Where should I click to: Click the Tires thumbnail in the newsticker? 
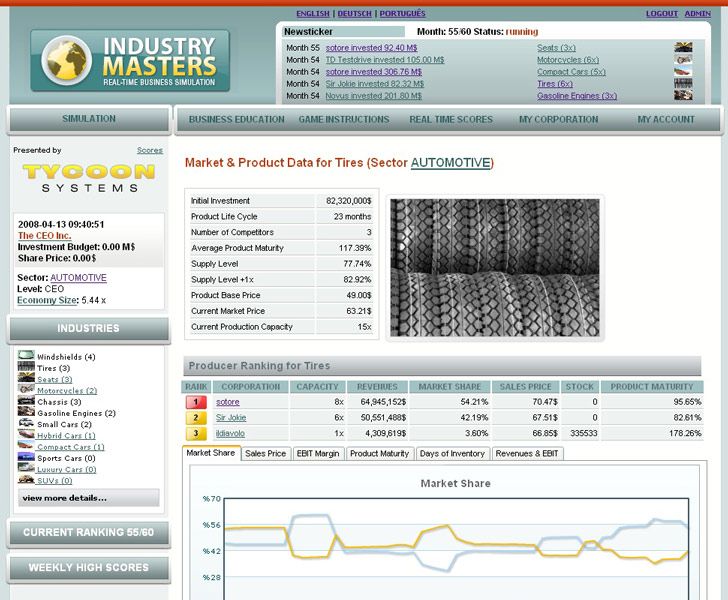point(683,84)
